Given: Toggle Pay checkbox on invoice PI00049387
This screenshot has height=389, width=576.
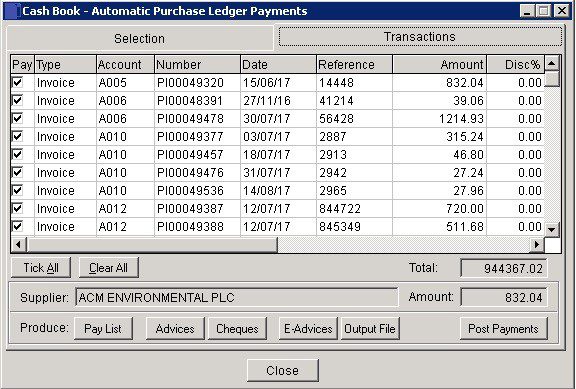Looking at the screenshot, I should [x=17, y=208].
